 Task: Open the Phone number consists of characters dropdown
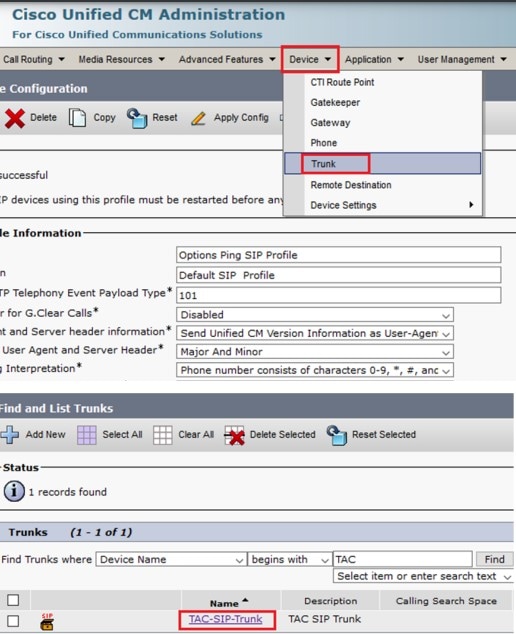(x=315, y=370)
